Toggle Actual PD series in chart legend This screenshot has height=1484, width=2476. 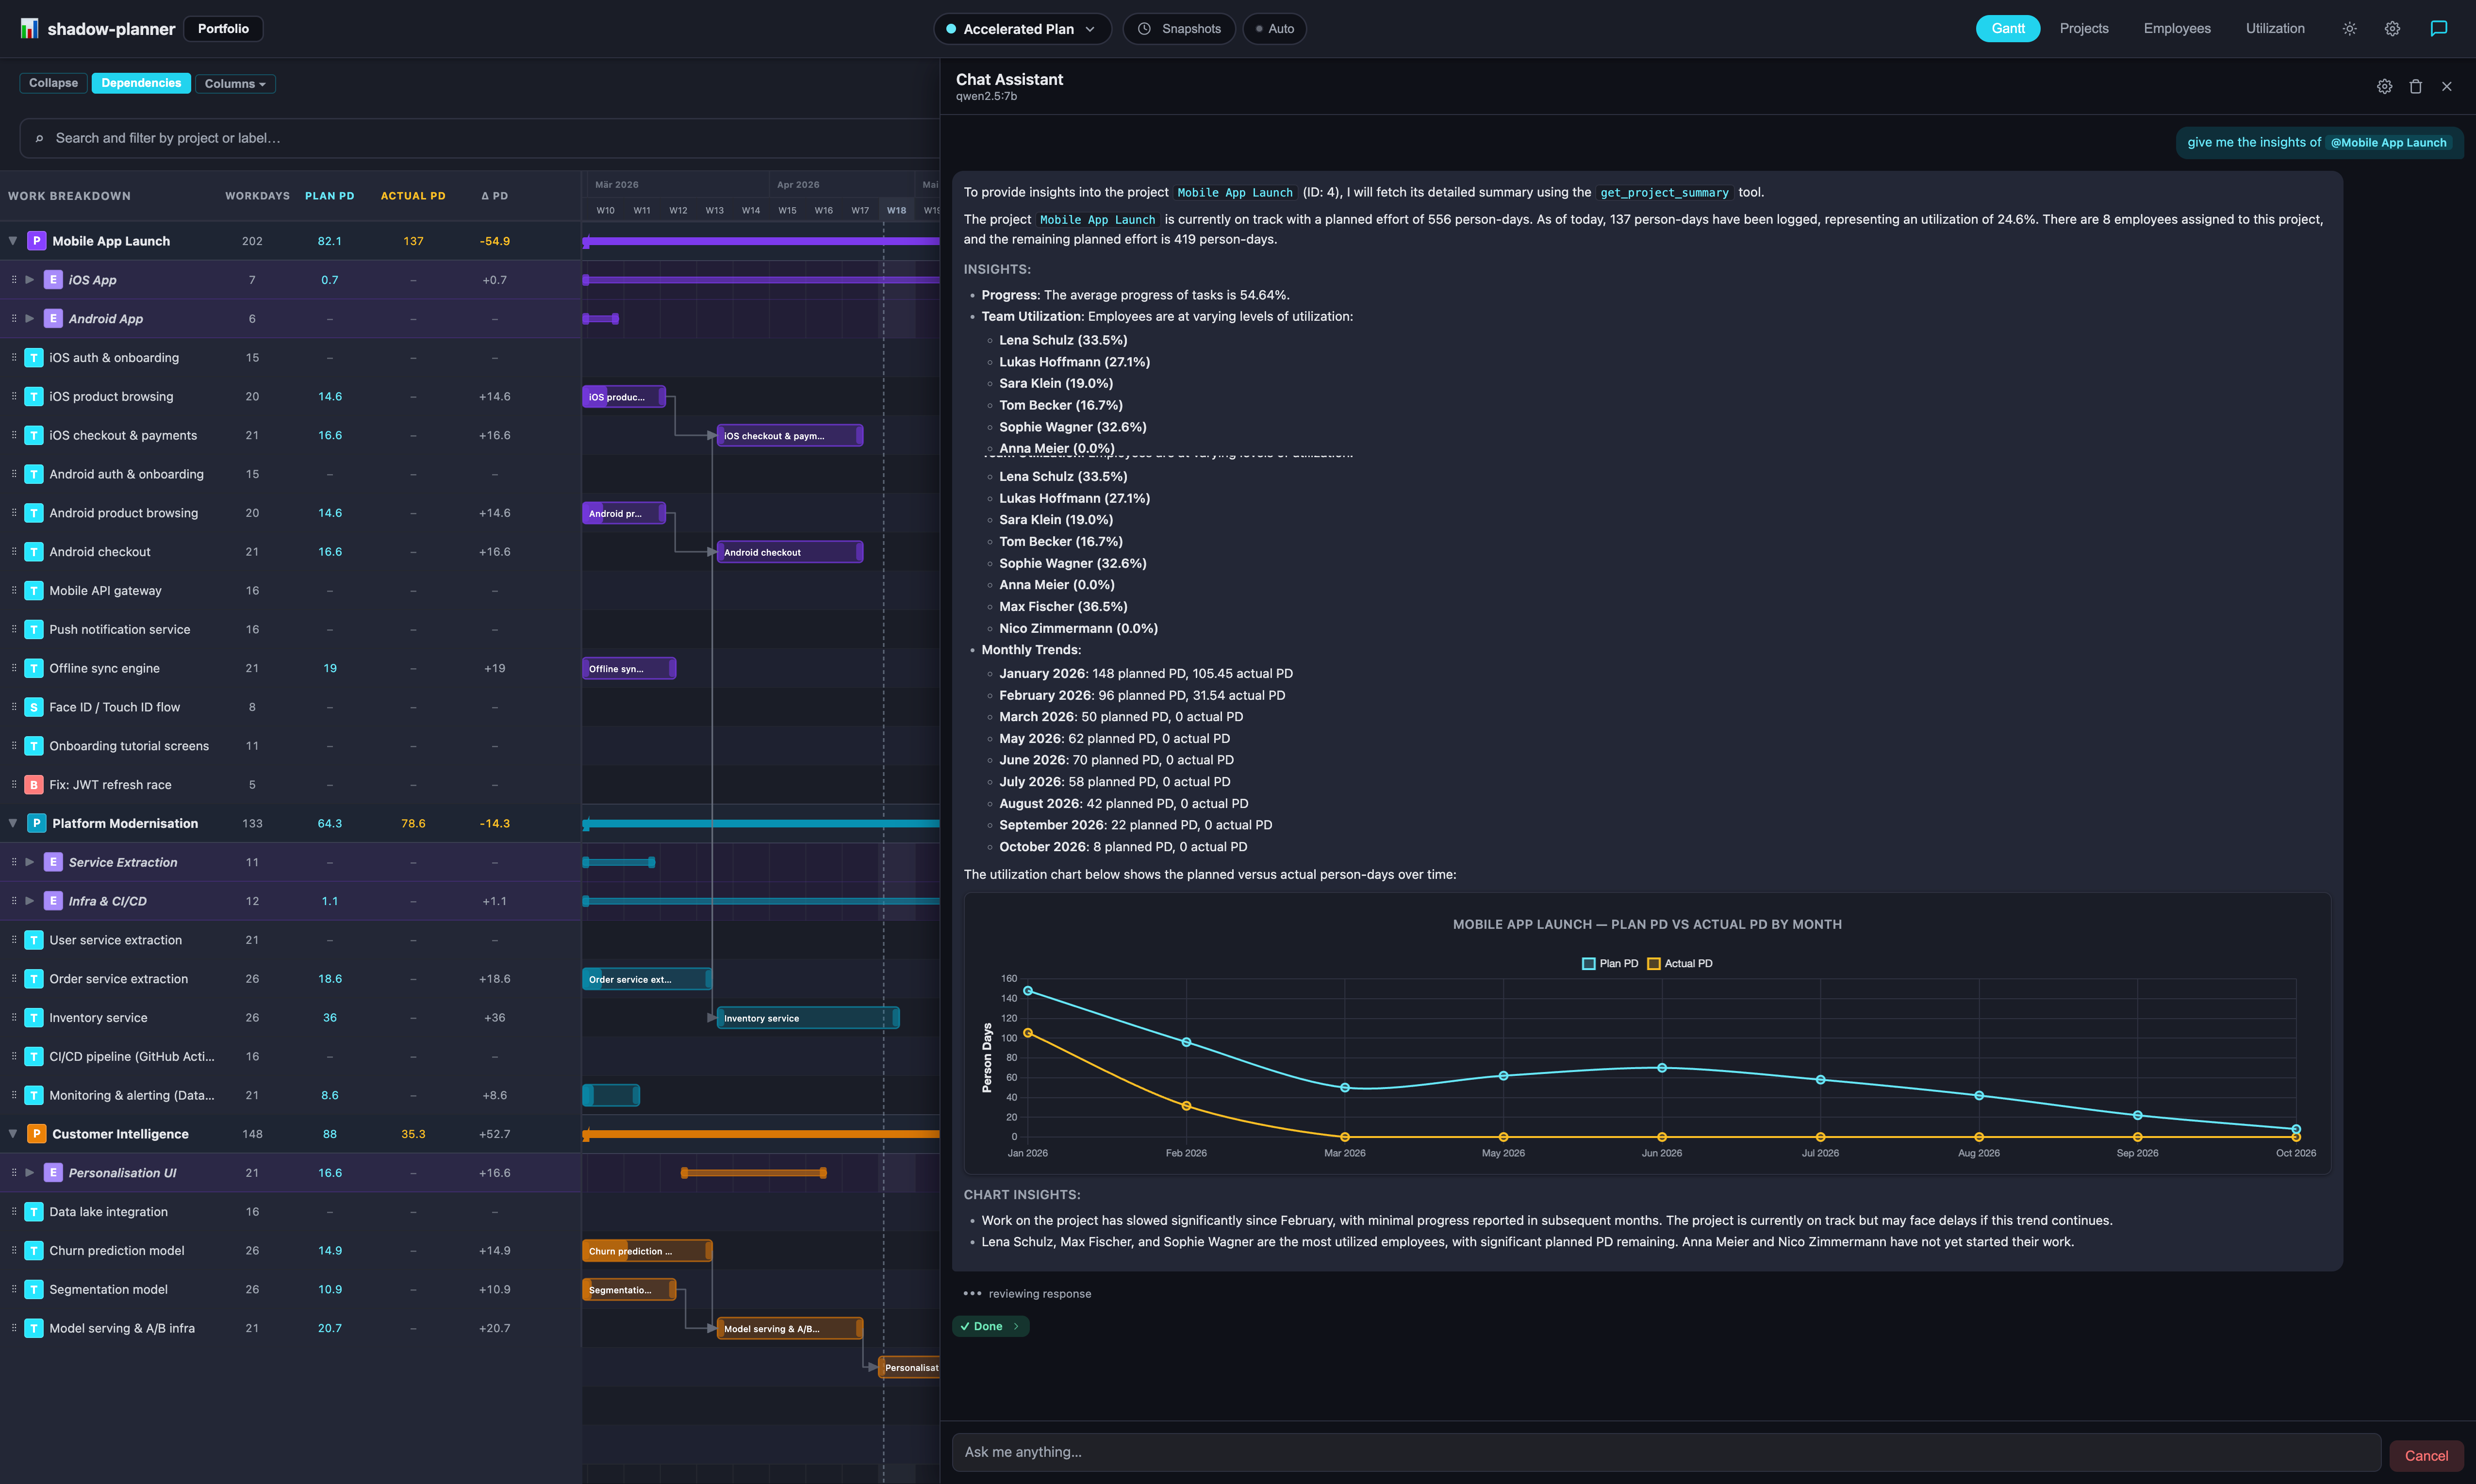tap(1680, 964)
